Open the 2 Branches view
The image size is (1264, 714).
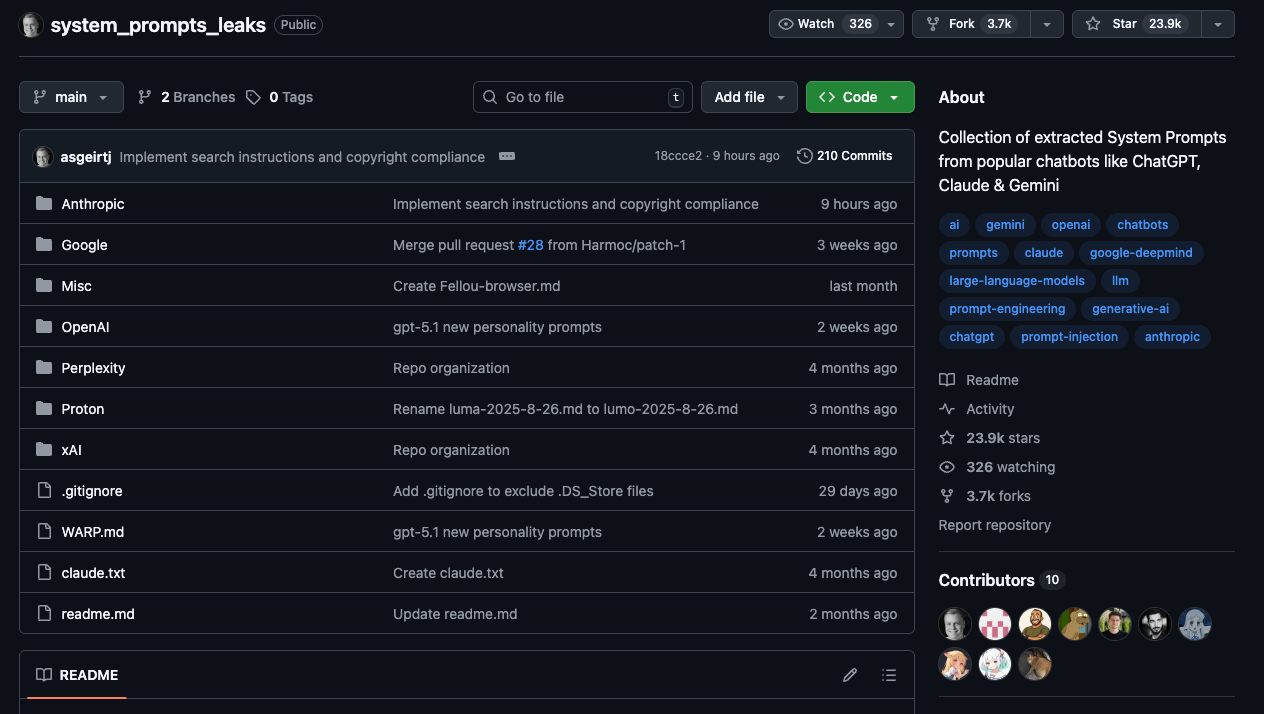186,97
